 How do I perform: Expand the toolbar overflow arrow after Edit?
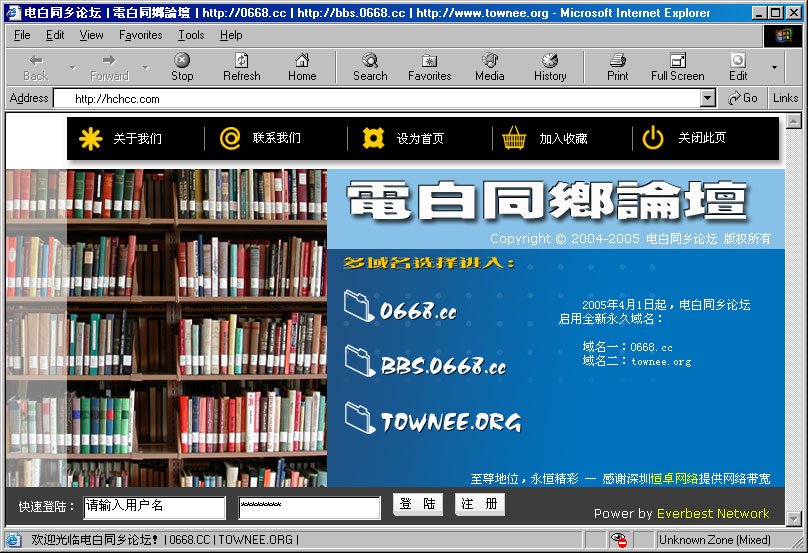[774, 68]
